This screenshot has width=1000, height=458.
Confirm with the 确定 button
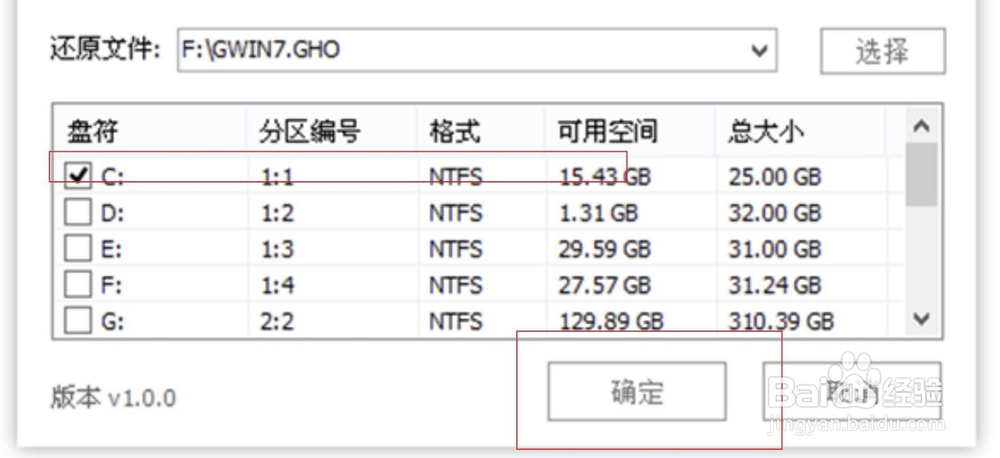point(636,392)
